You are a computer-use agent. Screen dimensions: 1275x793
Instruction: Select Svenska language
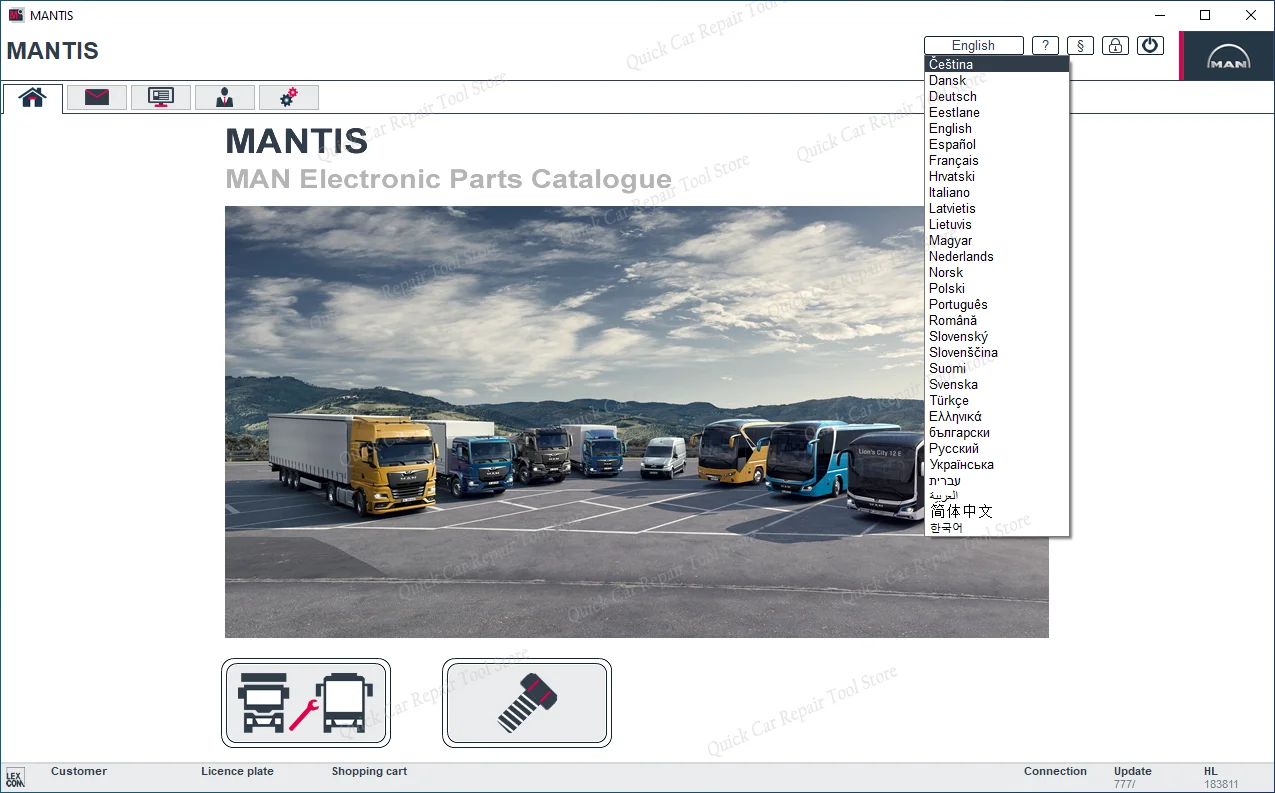click(997, 384)
